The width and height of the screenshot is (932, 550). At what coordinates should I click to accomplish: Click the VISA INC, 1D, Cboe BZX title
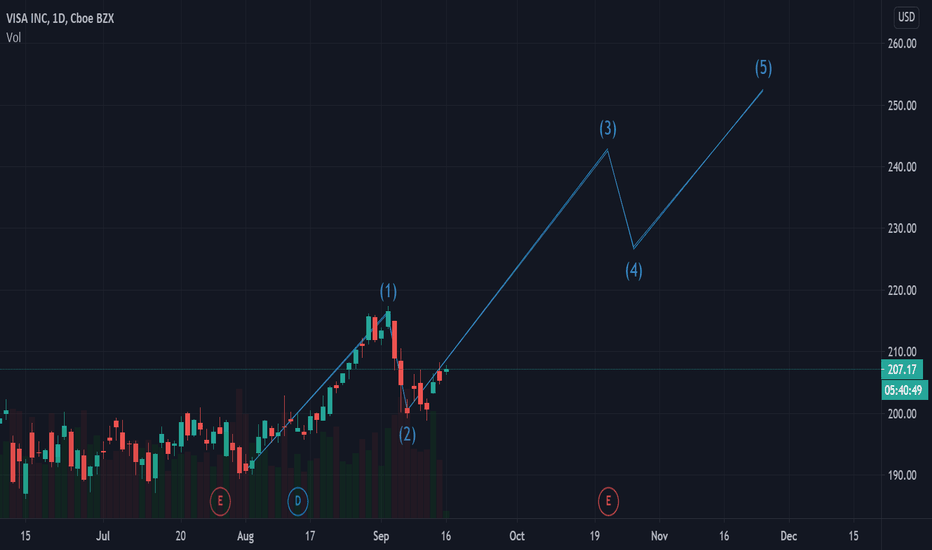click(60, 18)
